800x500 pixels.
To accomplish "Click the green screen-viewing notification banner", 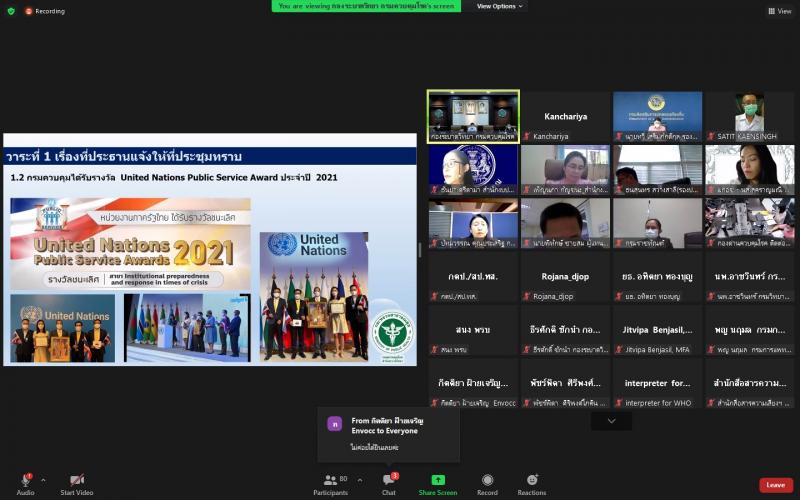I will tap(366, 6).
